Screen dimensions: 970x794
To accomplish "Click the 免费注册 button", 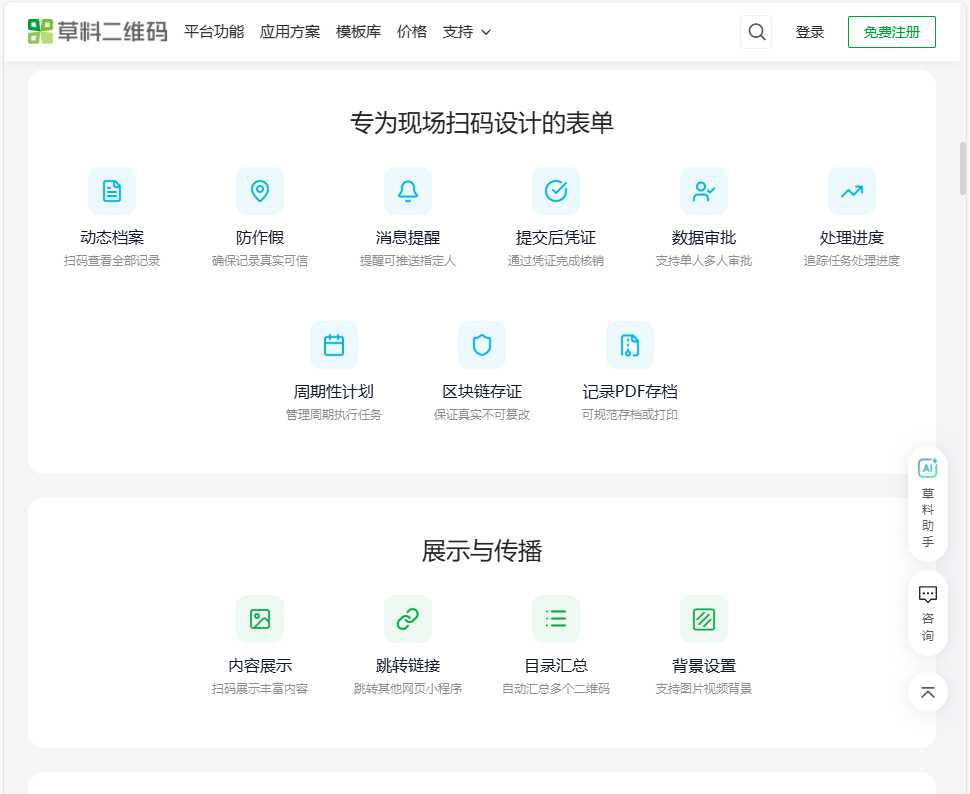I will pyautogui.click(x=891, y=31).
